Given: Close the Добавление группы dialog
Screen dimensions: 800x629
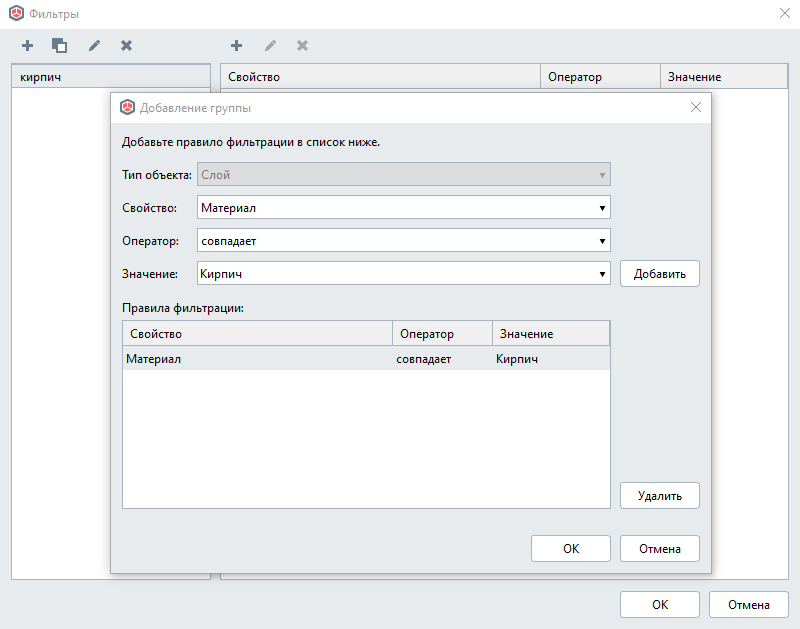Looking at the screenshot, I should coord(696,107).
